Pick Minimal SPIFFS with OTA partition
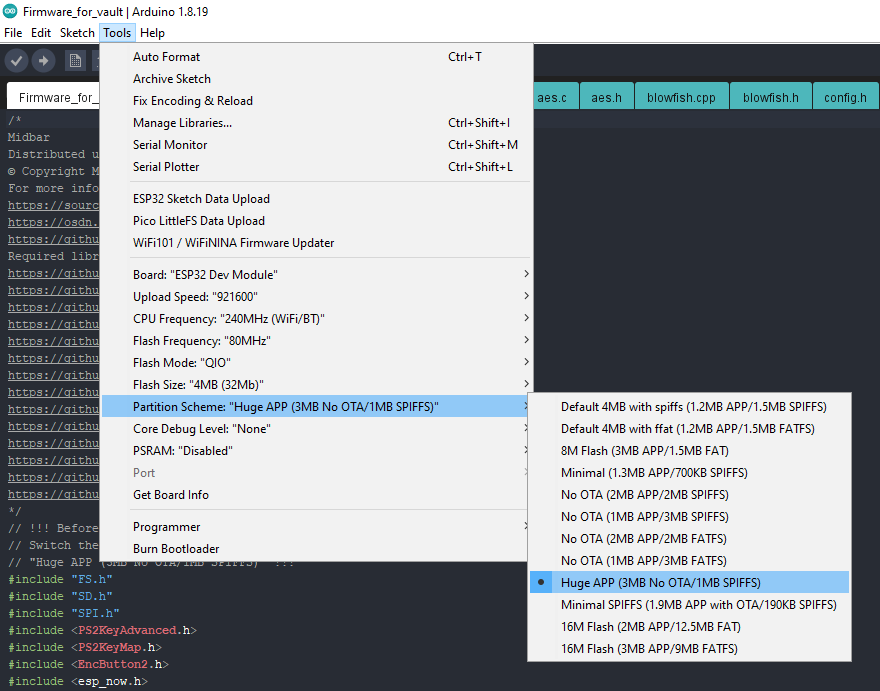Viewport: 880px width, 691px height. pyautogui.click(x=698, y=605)
